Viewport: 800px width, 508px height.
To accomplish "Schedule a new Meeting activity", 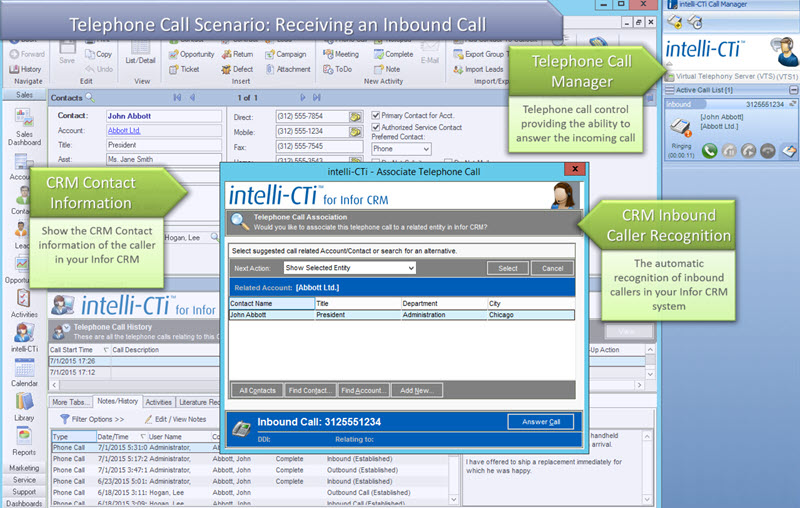I will click(x=341, y=54).
